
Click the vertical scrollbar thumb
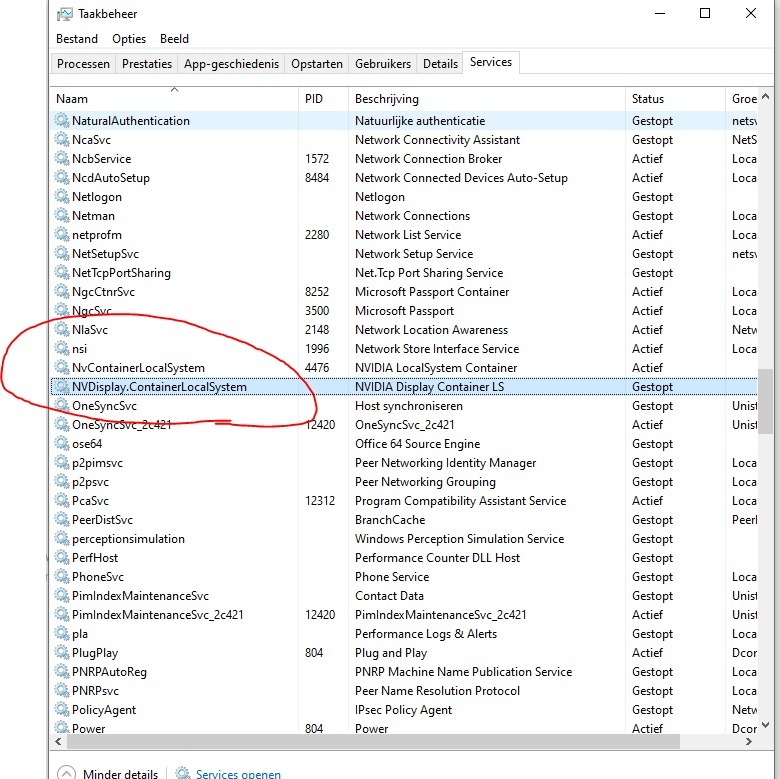766,401
